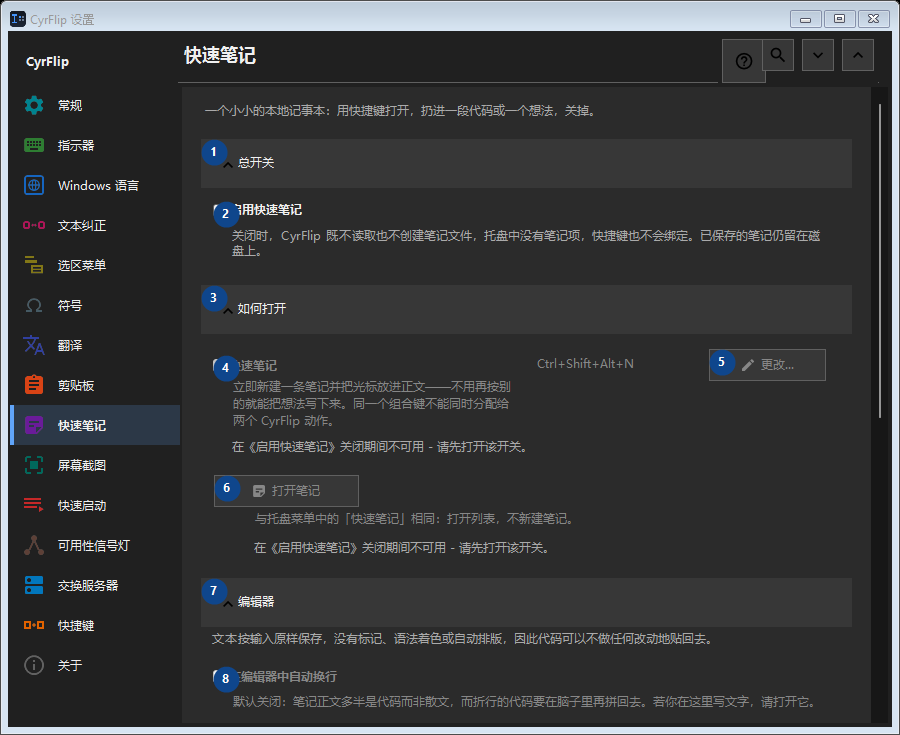Click the 交换服务器 server icon
The image size is (900, 735).
tap(34, 585)
